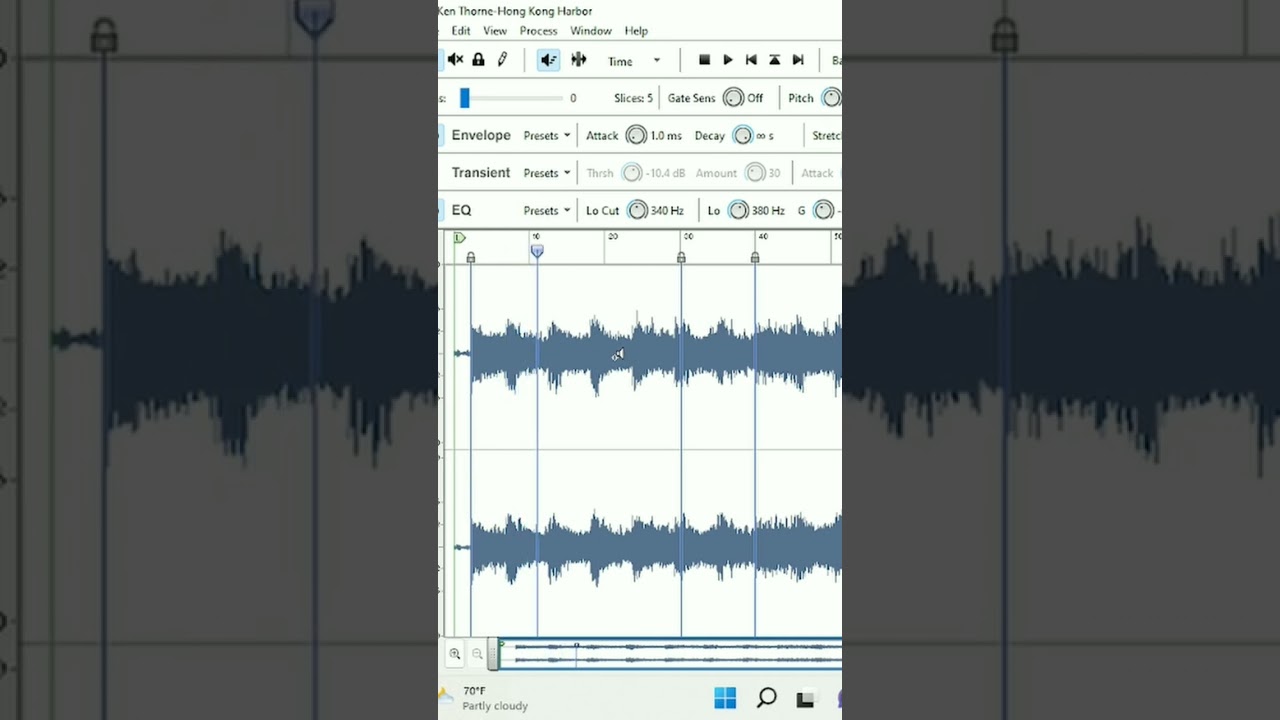
Task: Click the Lo "380 Hz" value
Action: tap(768, 211)
